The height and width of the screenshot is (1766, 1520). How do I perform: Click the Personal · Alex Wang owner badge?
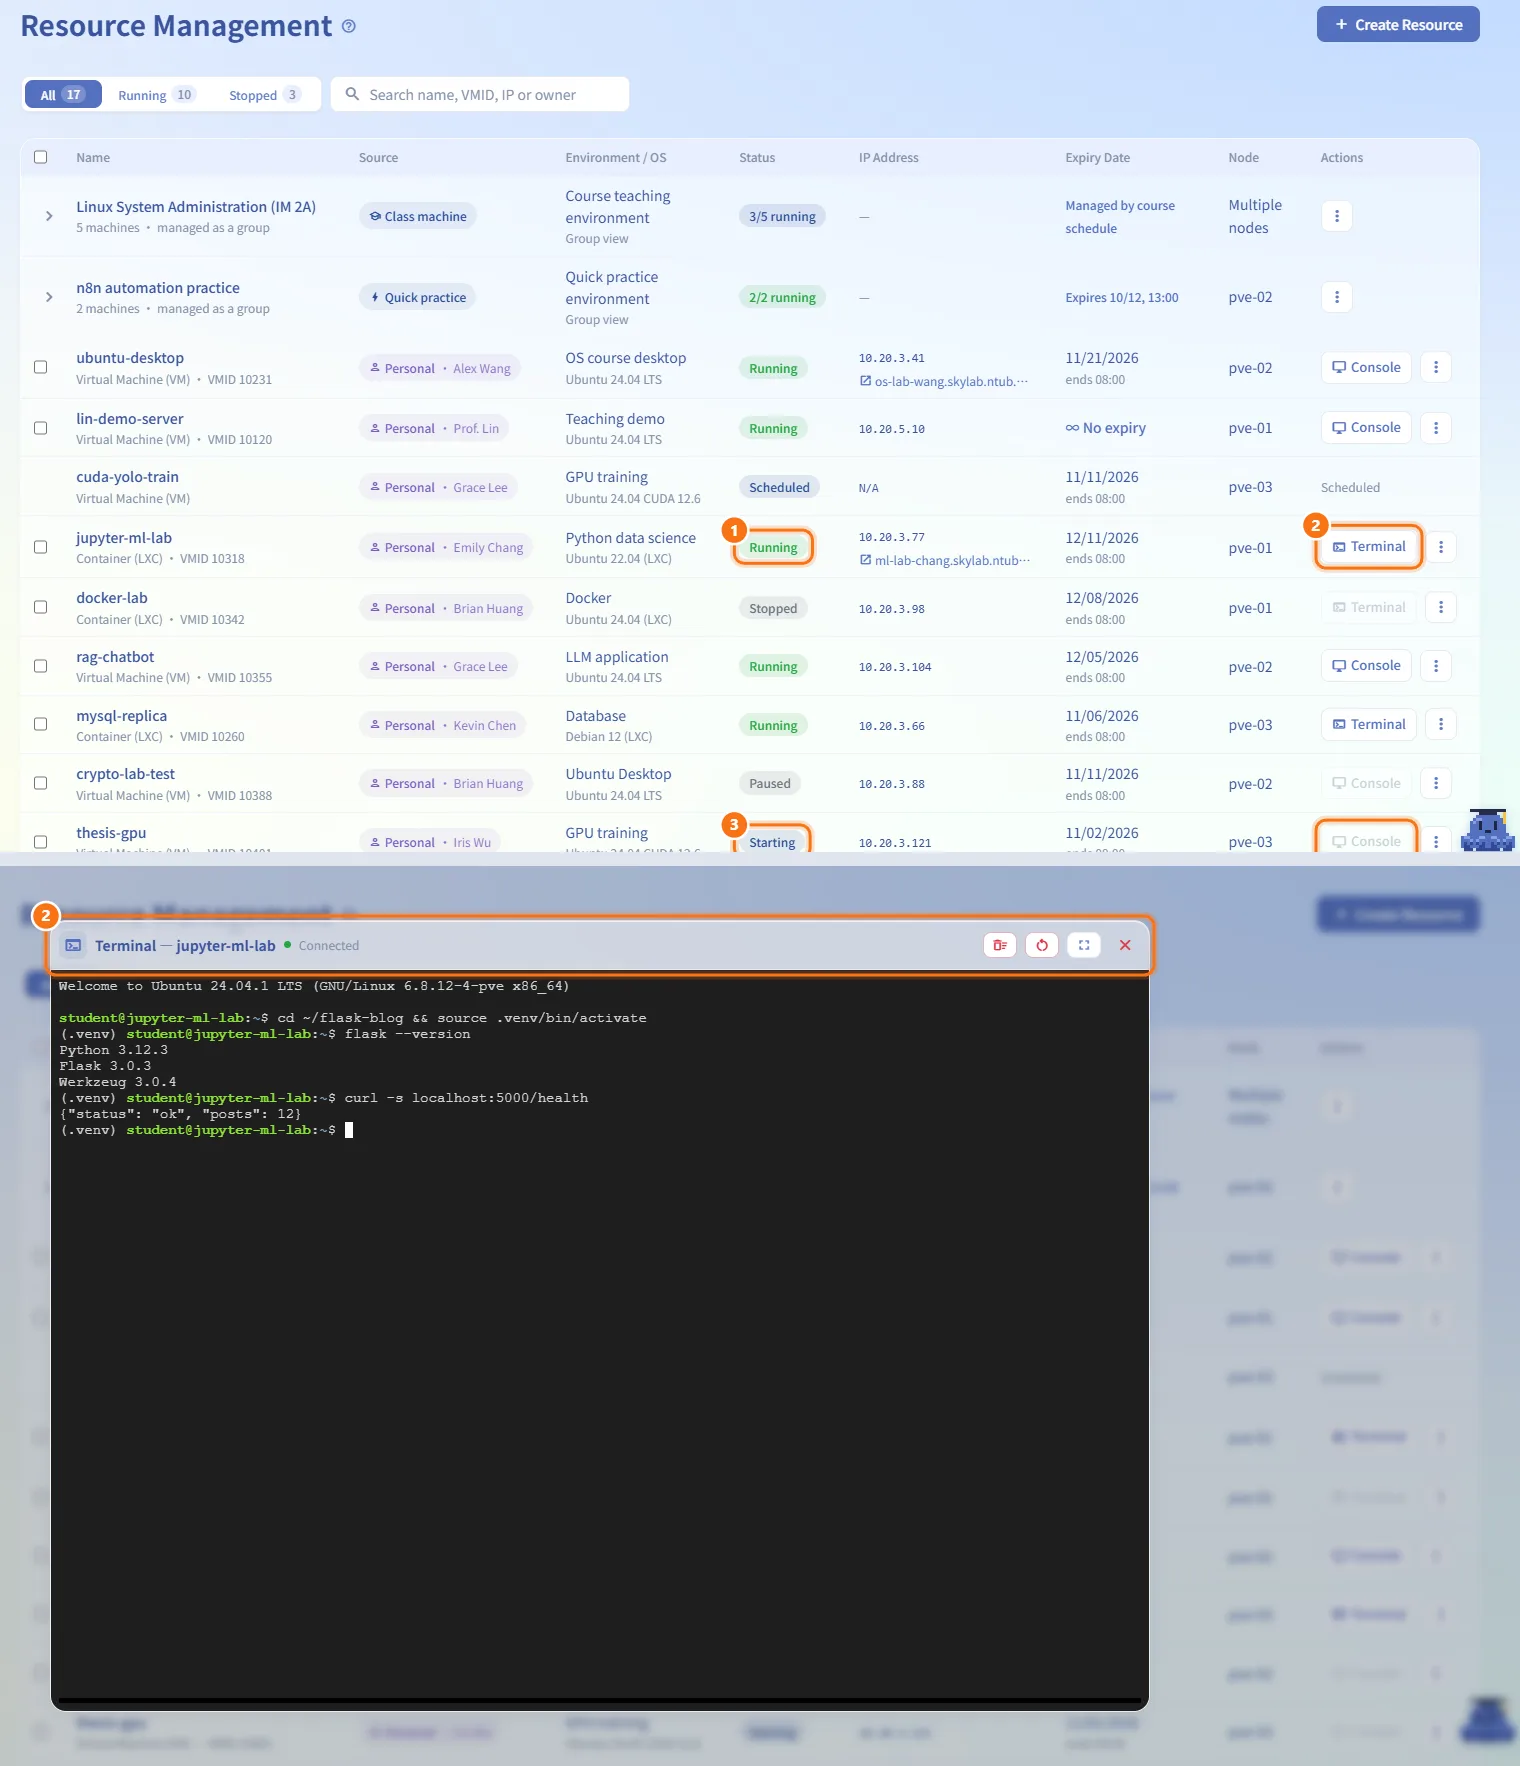point(440,368)
